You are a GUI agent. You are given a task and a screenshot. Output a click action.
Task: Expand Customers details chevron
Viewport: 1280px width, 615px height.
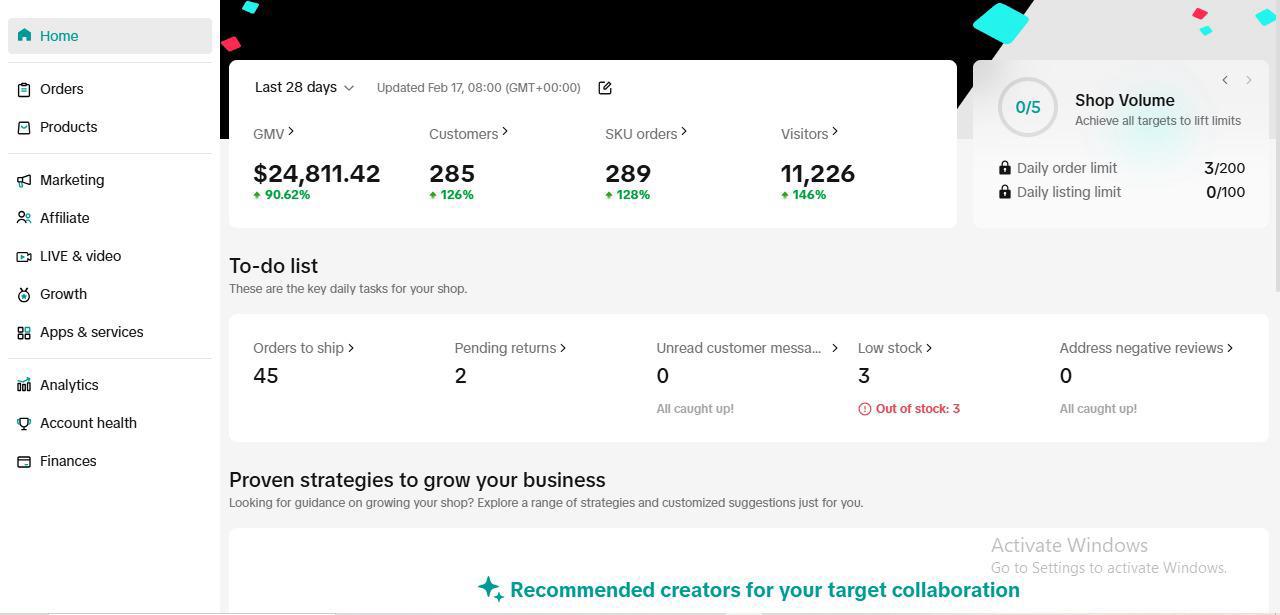pyautogui.click(x=505, y=131)
